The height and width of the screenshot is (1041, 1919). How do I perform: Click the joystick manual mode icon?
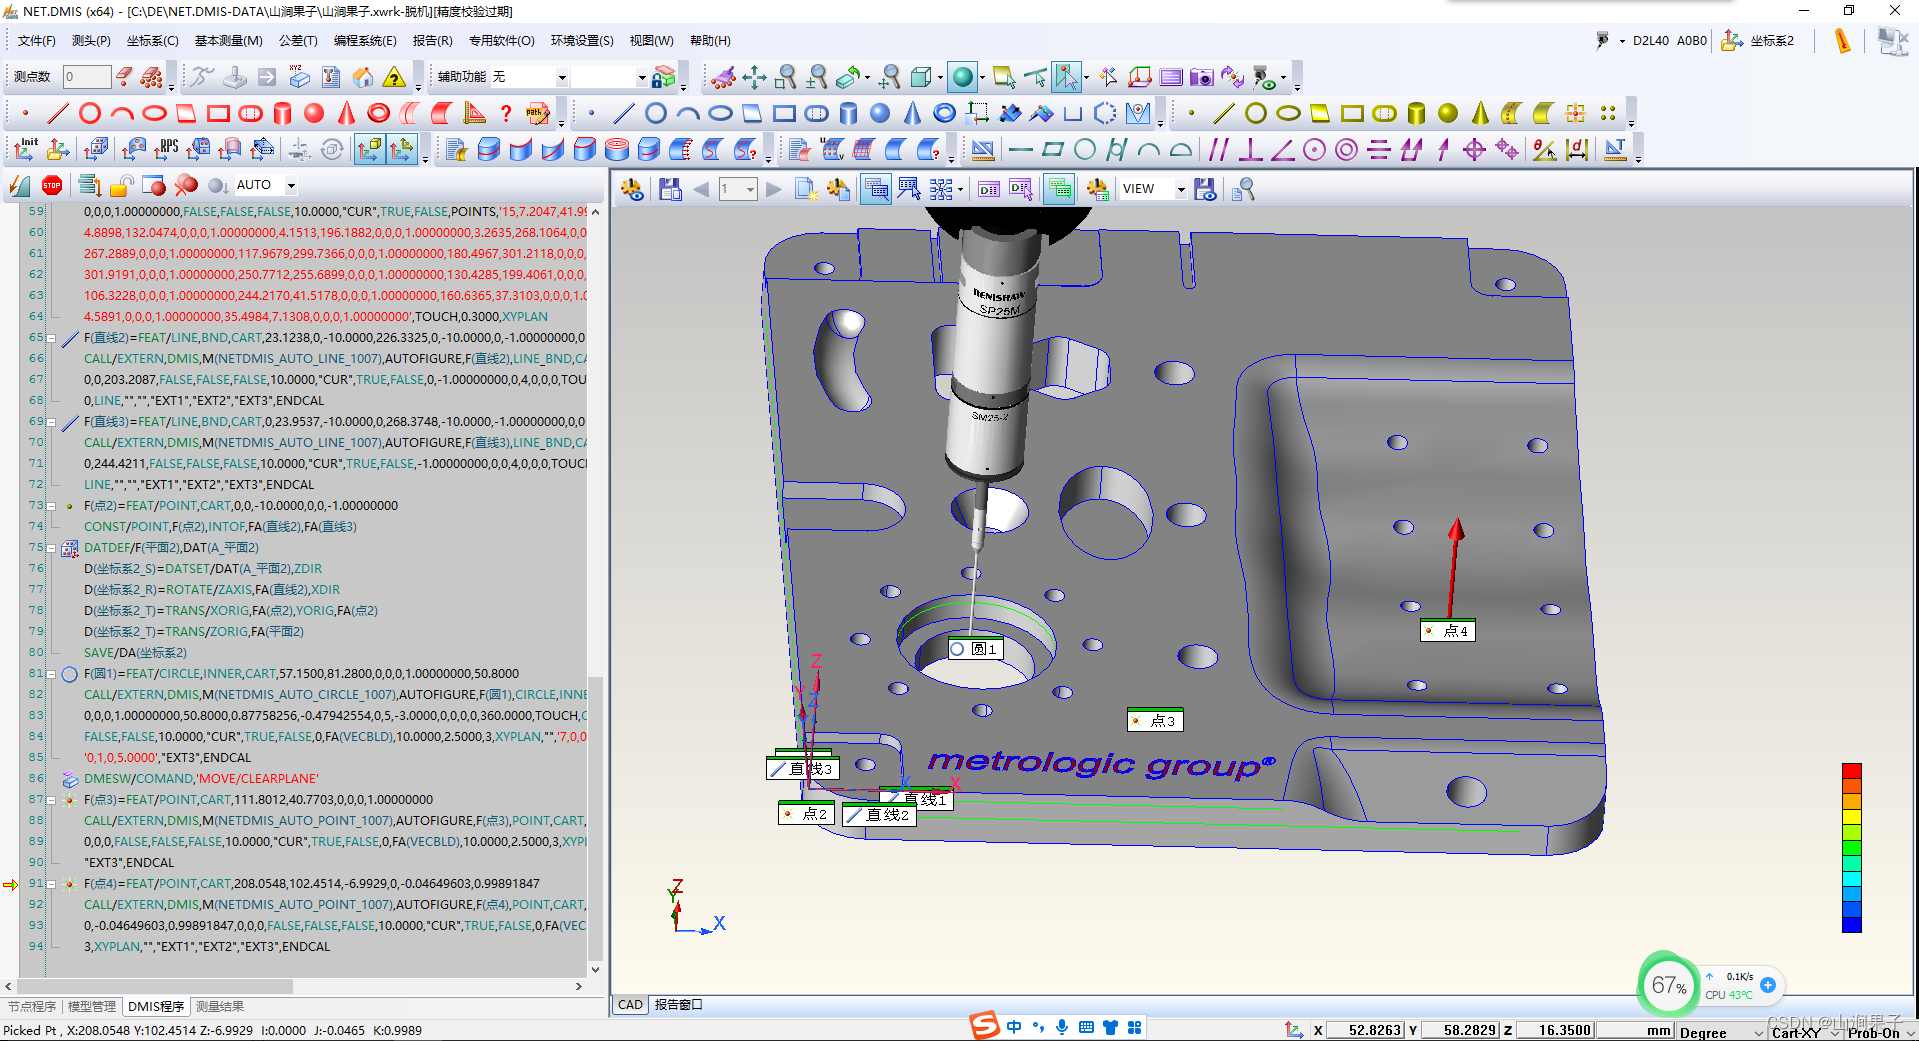235,77
